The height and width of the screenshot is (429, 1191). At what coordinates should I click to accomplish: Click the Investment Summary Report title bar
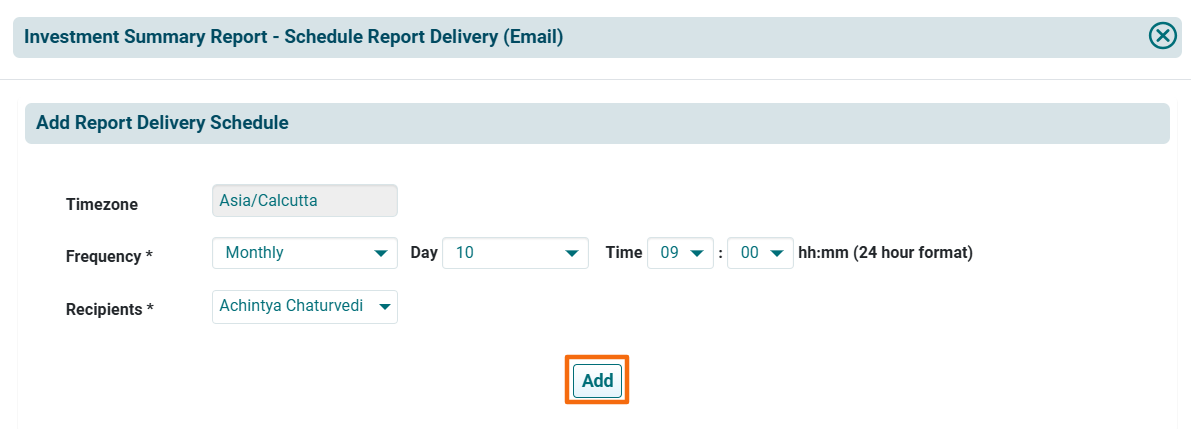pos(294,37)
